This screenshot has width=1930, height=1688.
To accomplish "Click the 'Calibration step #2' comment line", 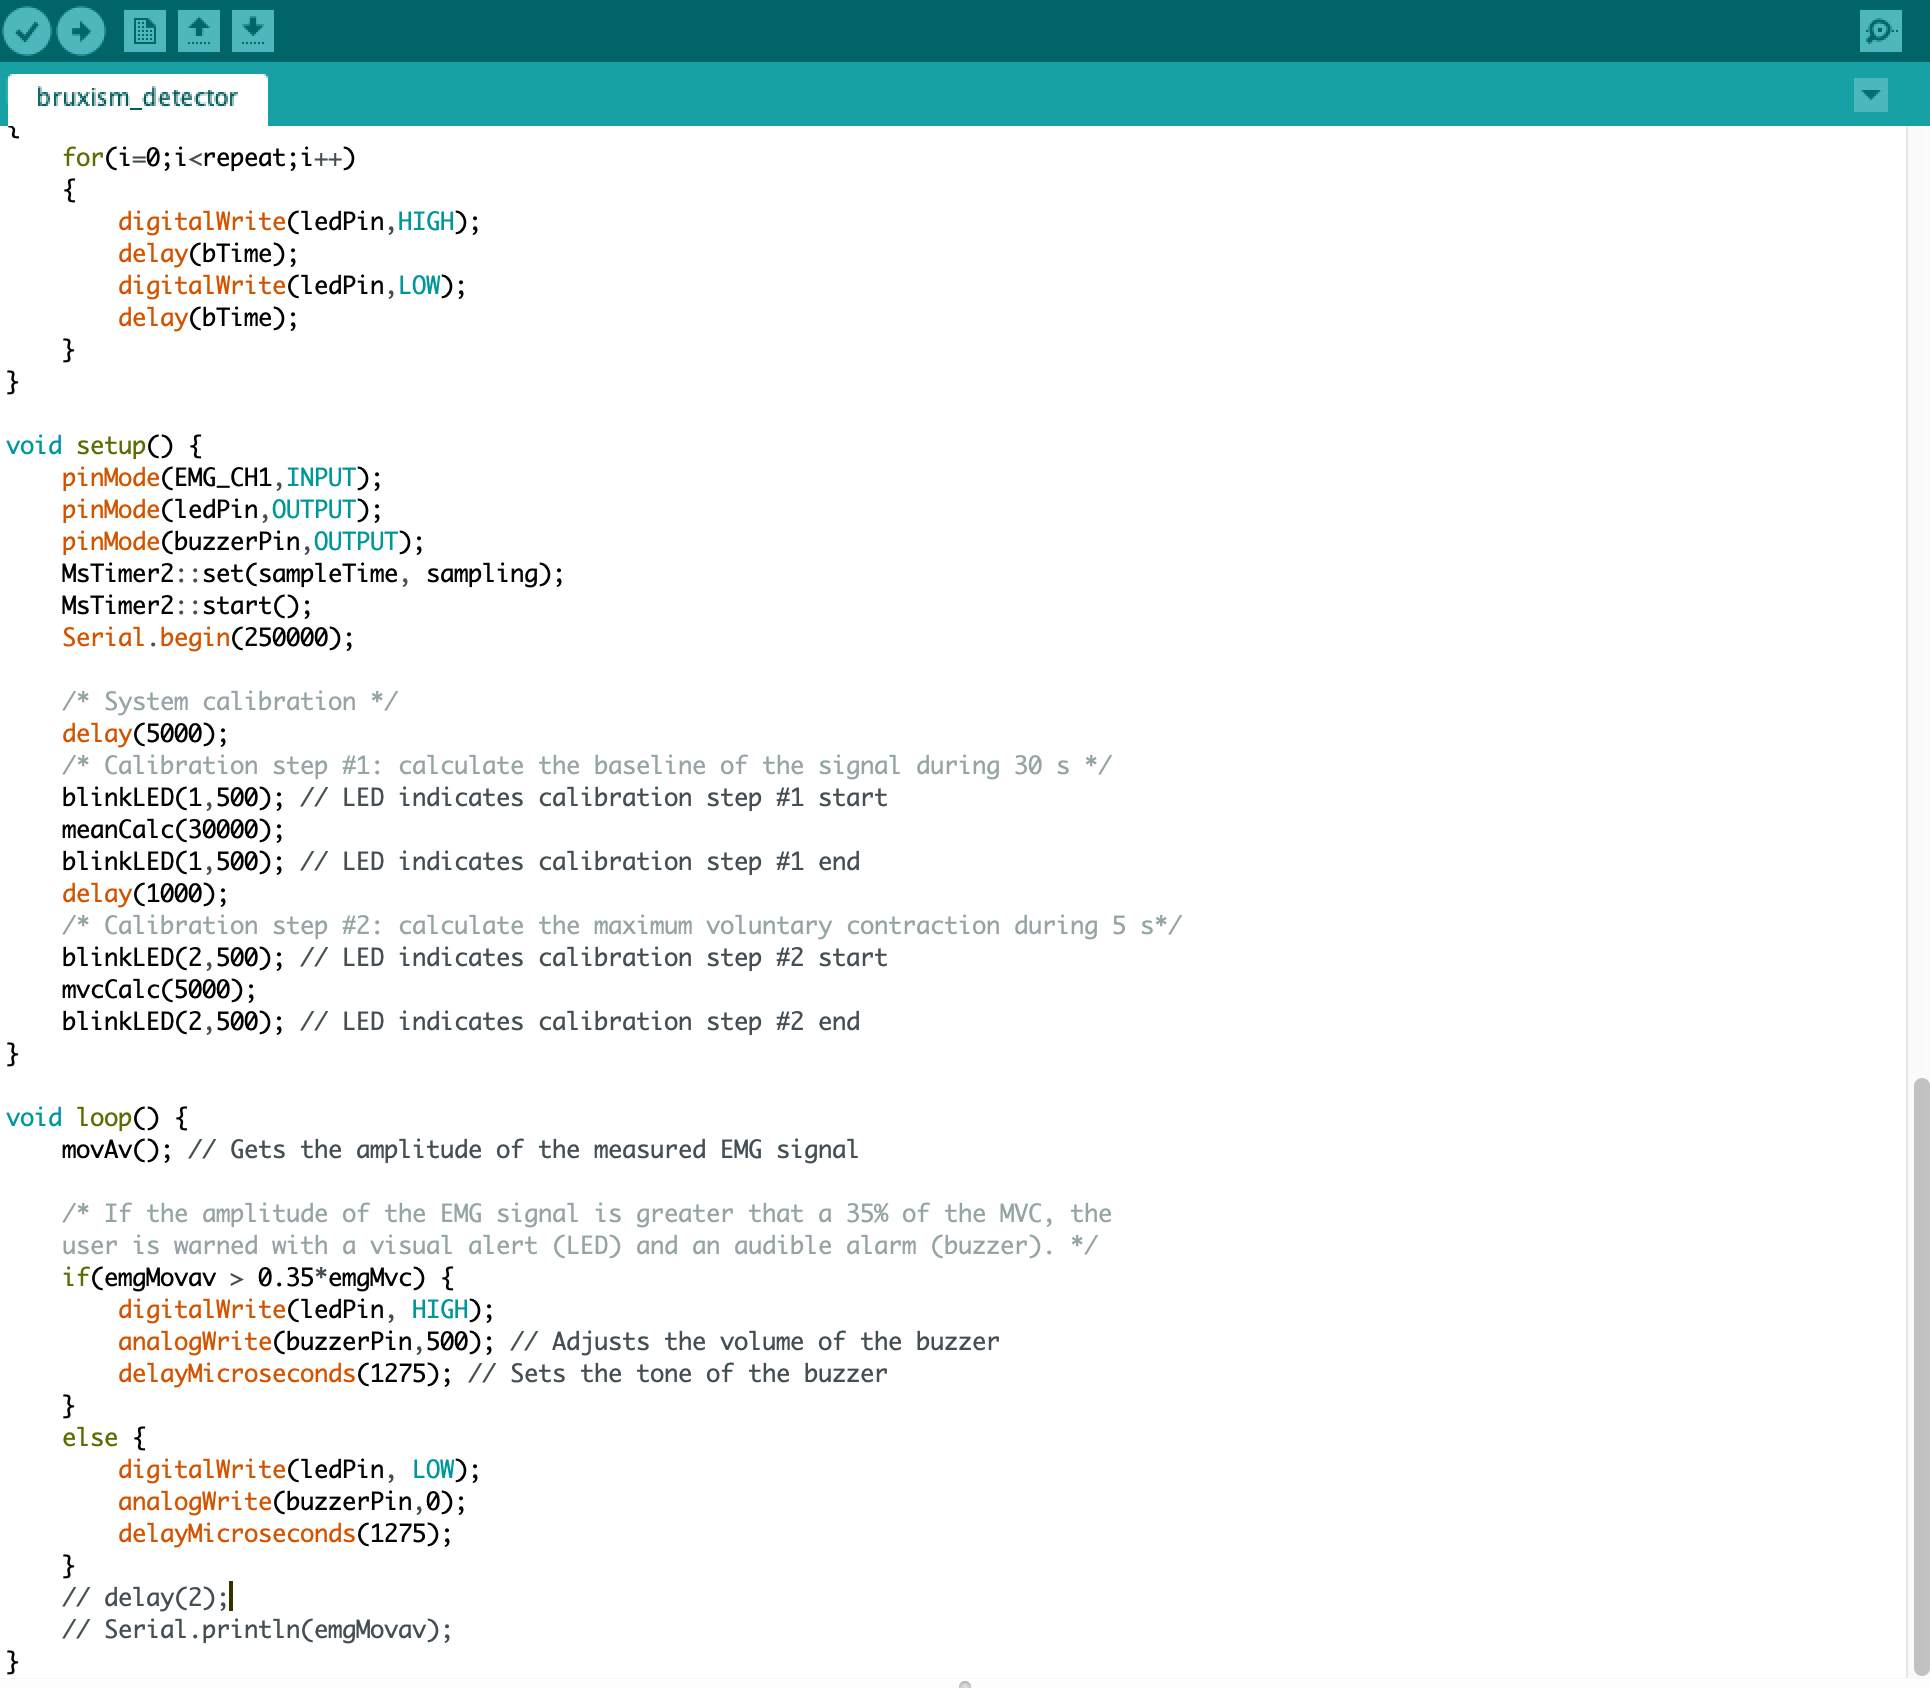I will (x=622, y=926).
